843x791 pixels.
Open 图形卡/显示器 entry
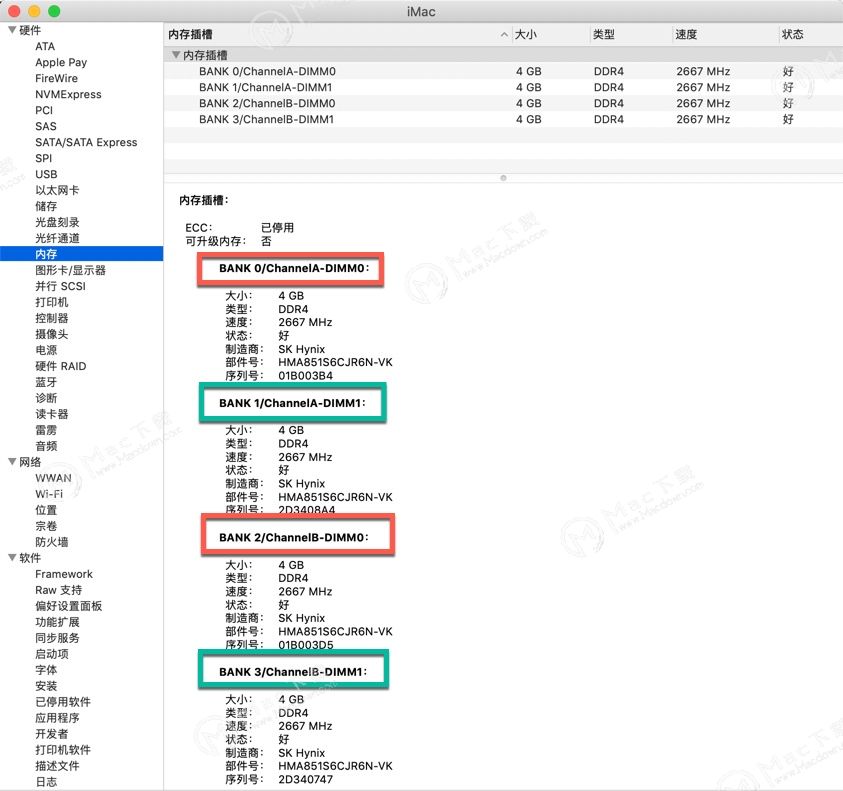click(70, 270)
